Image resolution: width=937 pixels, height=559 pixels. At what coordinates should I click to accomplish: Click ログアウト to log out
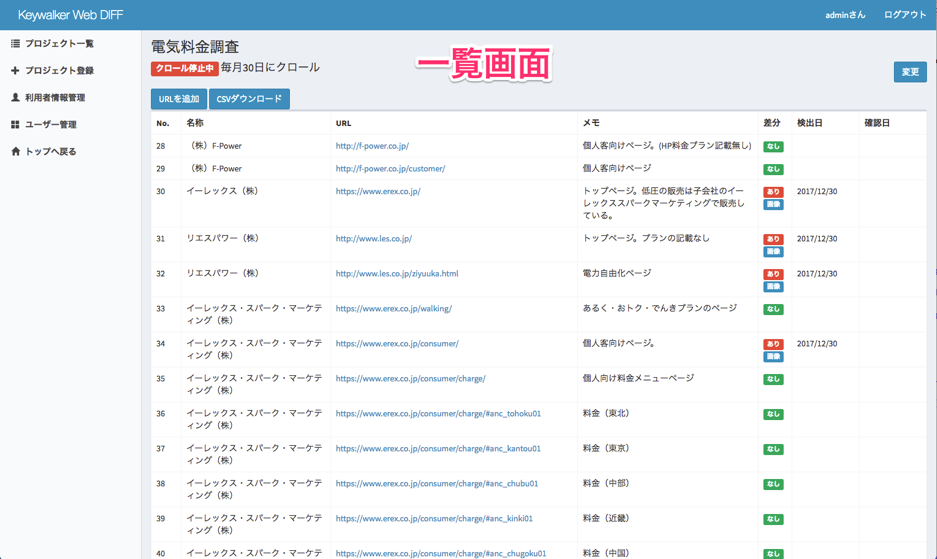[x=905, y=15]
